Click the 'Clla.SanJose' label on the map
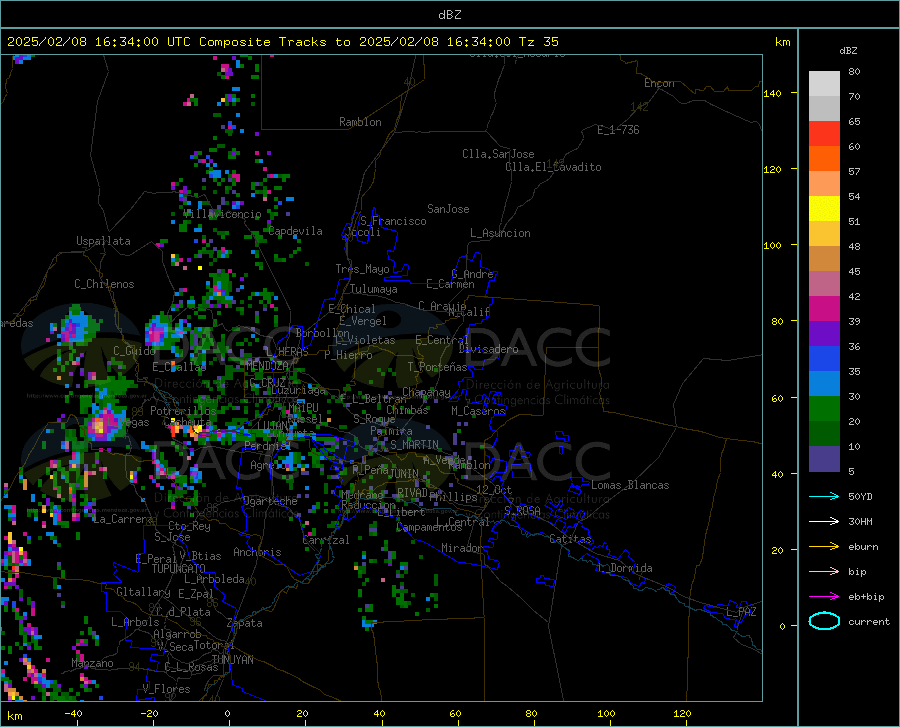 [498, 154]
